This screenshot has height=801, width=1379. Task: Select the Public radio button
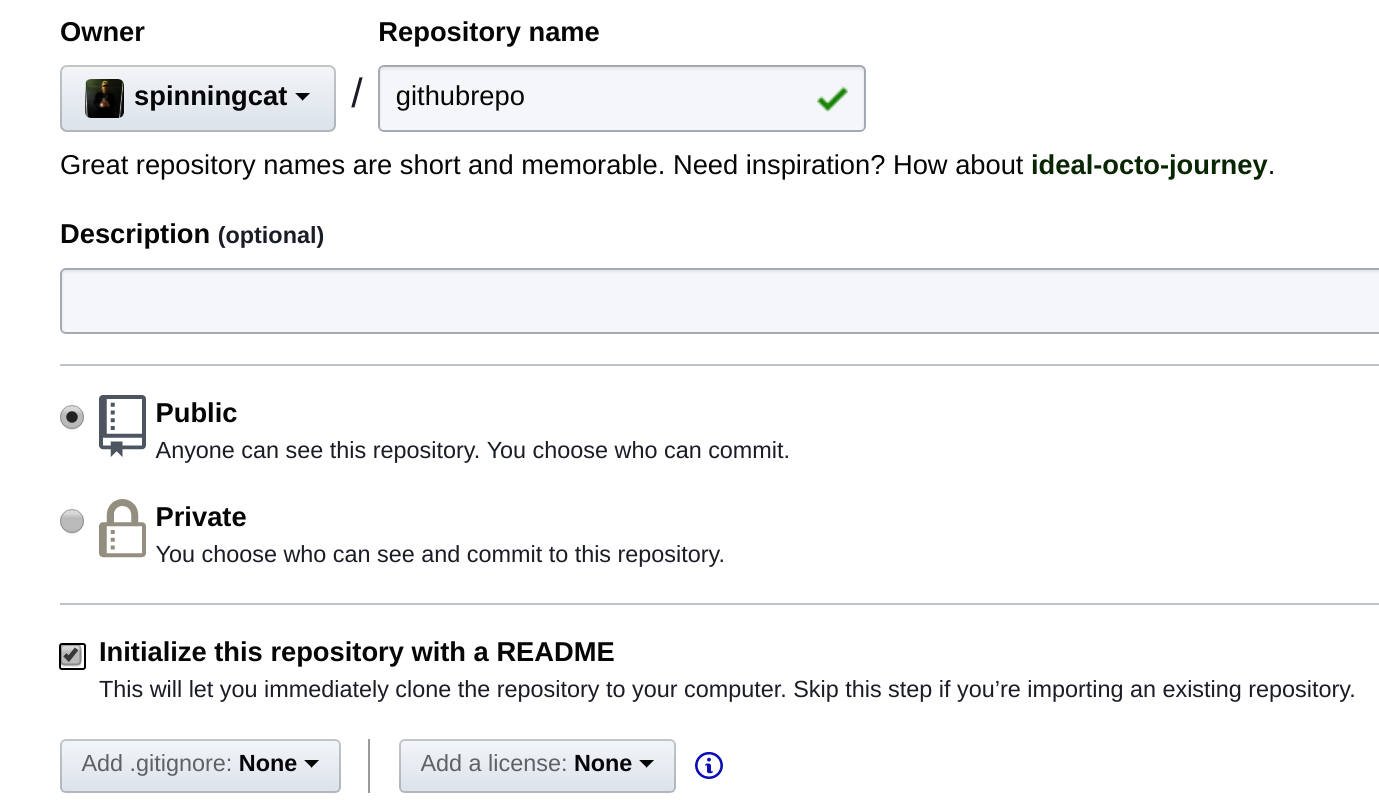(72, 417)
